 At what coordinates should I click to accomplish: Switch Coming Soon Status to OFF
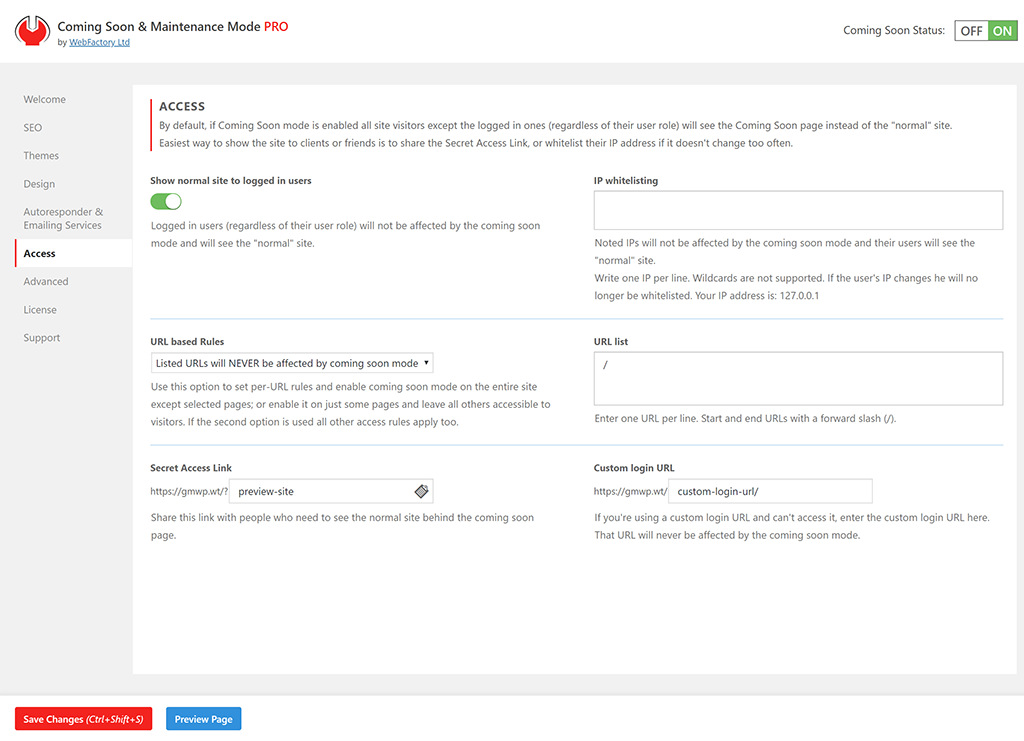(x=971, y=31)
